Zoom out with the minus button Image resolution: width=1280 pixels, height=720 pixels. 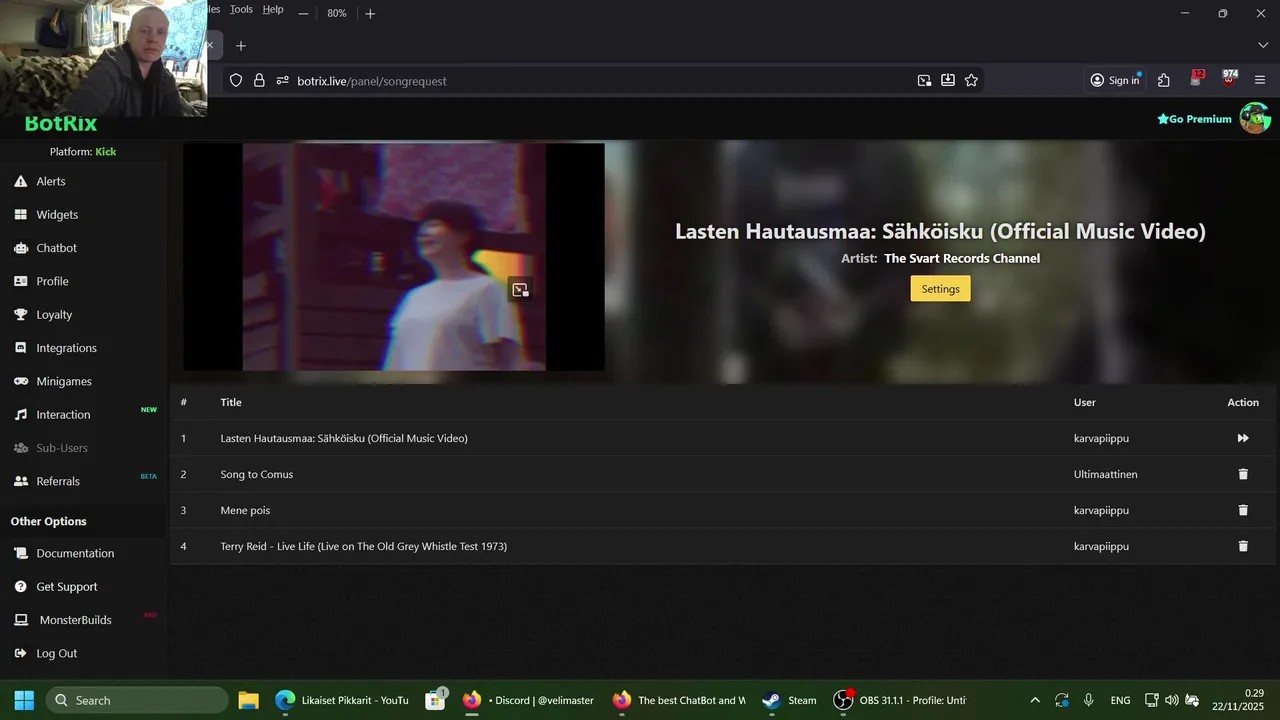[x=303, y=14]
